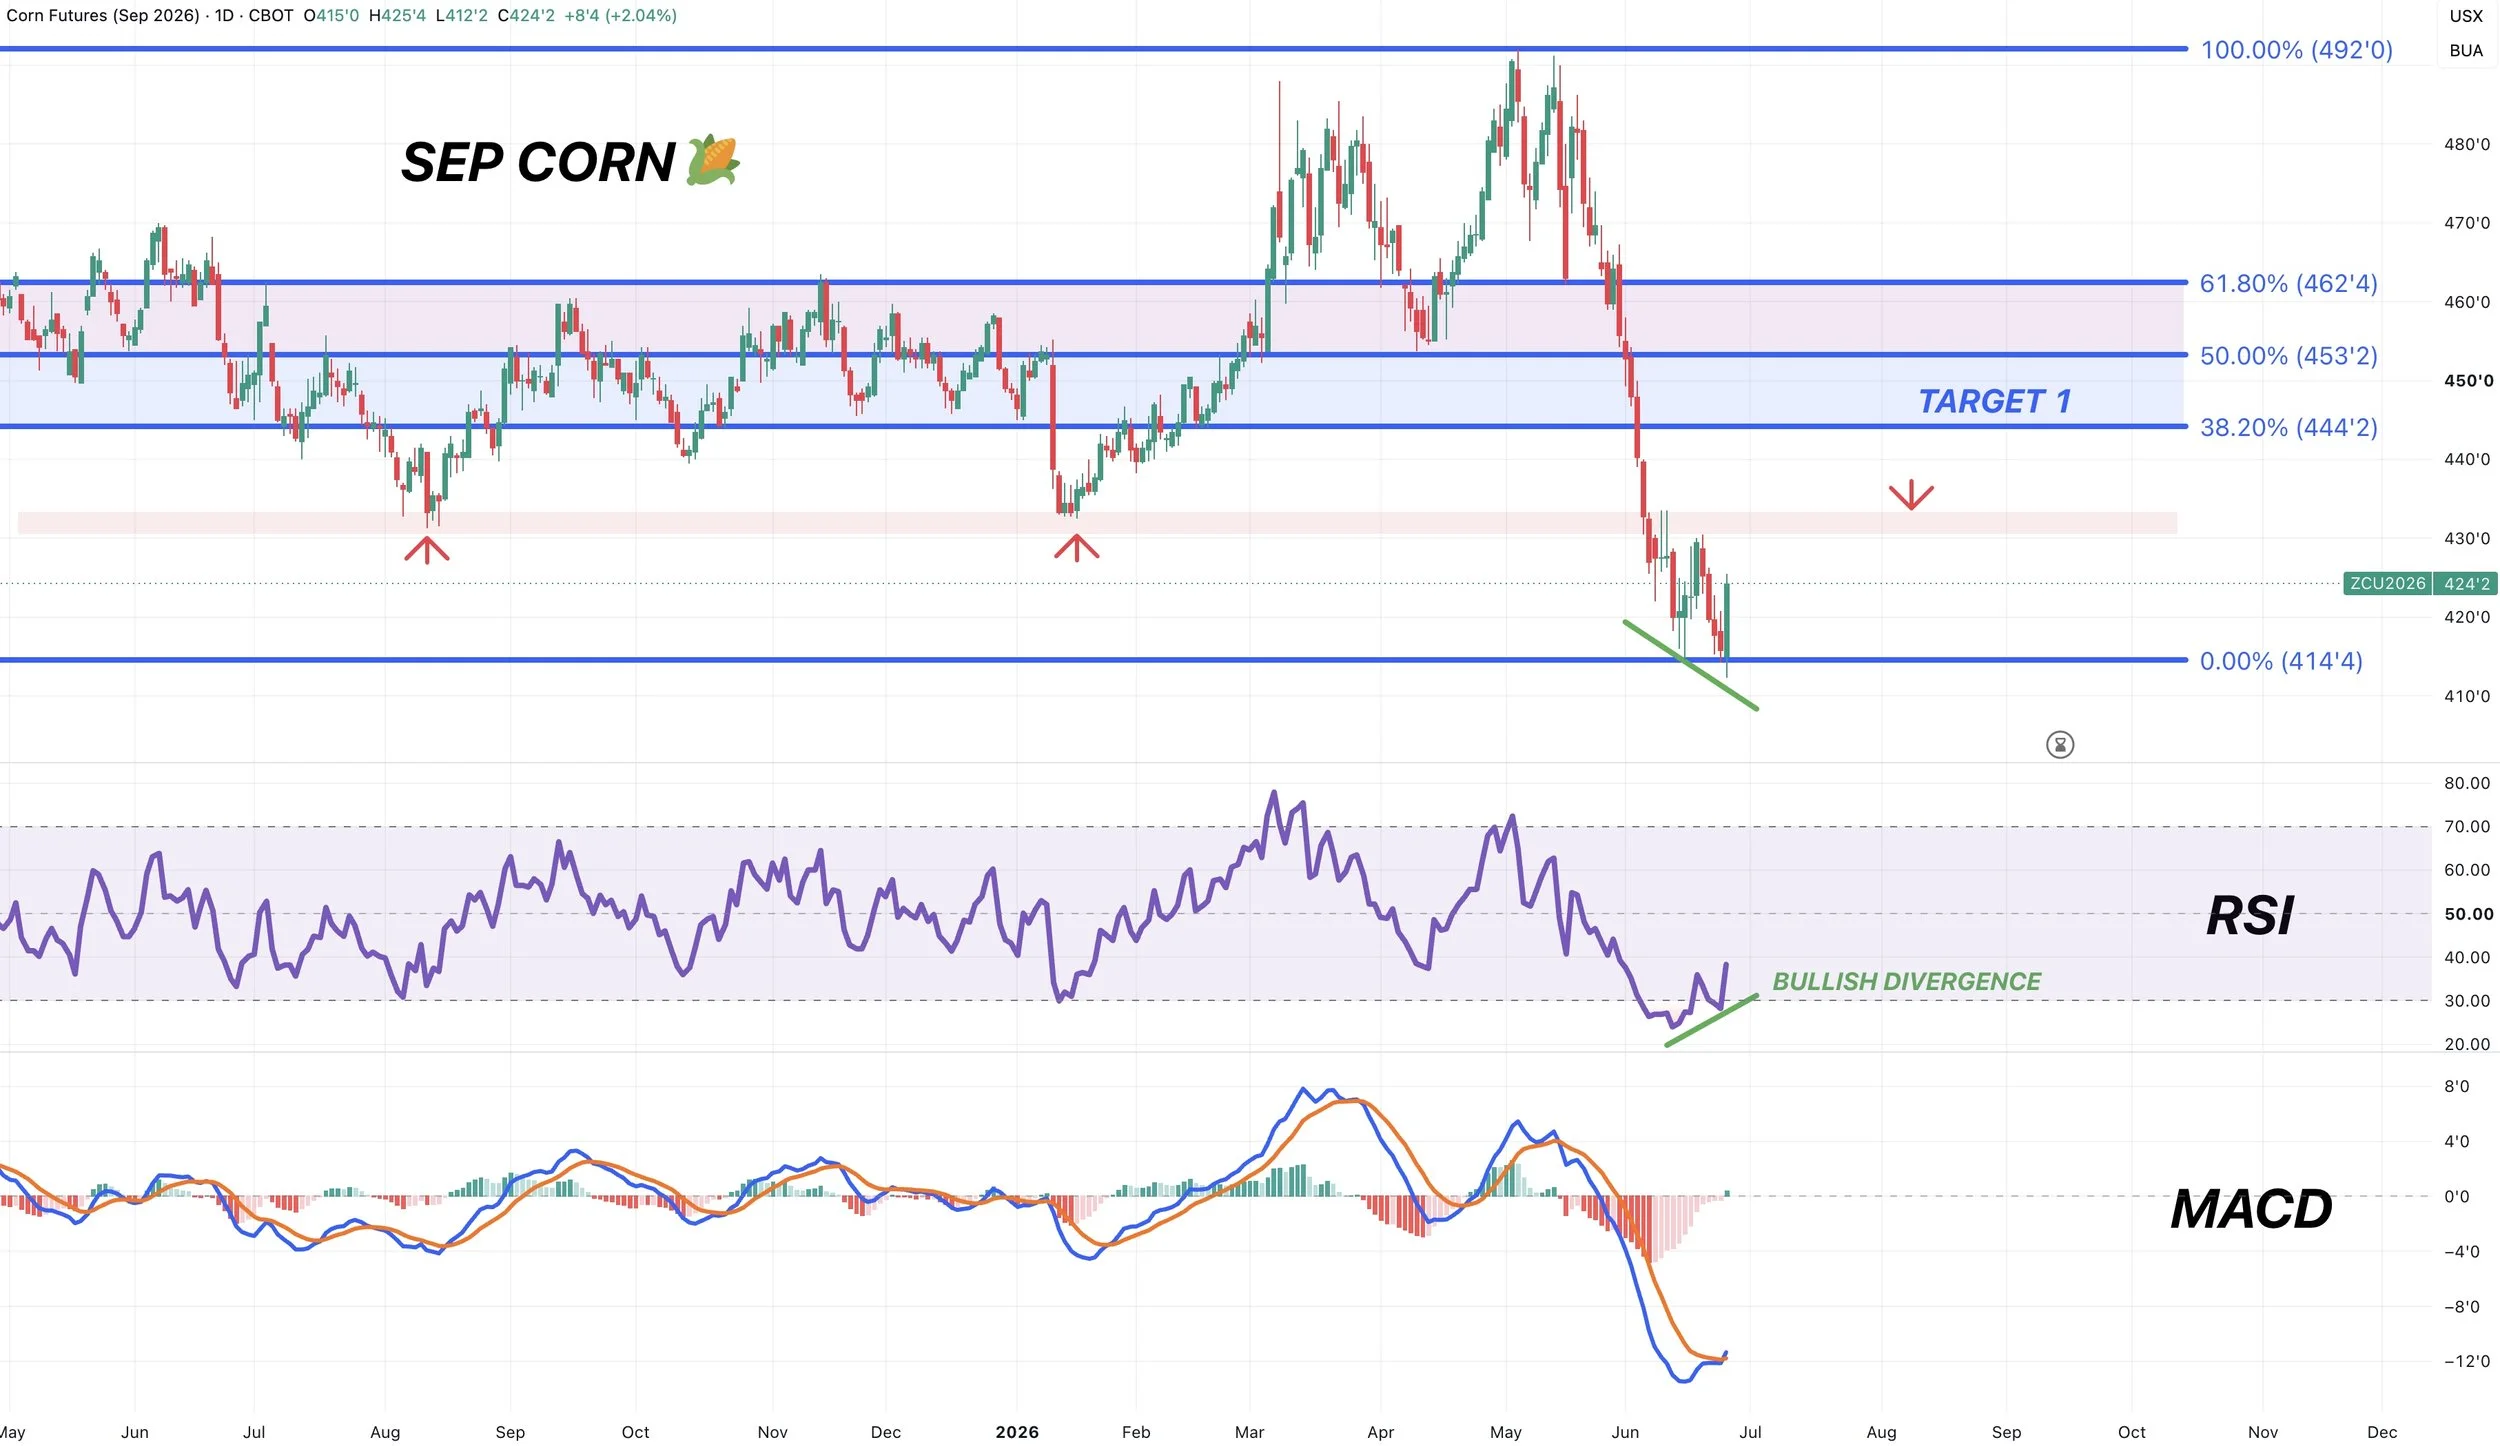
Task: Select the BULLISH DIVERGENCE text annotation
Action: (x=1906, y=981)
